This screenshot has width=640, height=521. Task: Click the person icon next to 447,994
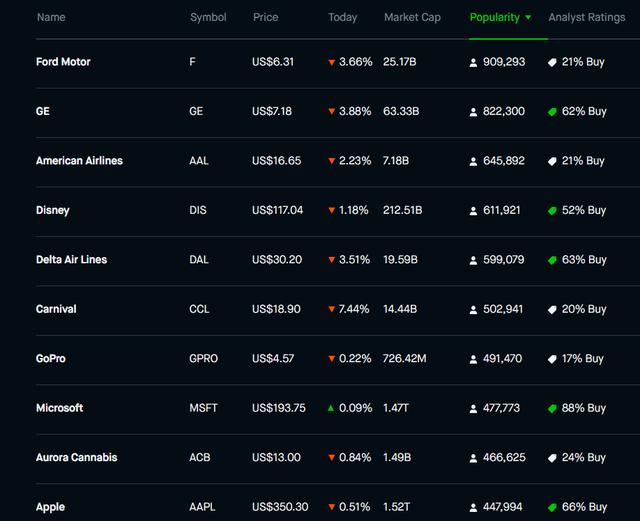[473, 508]
